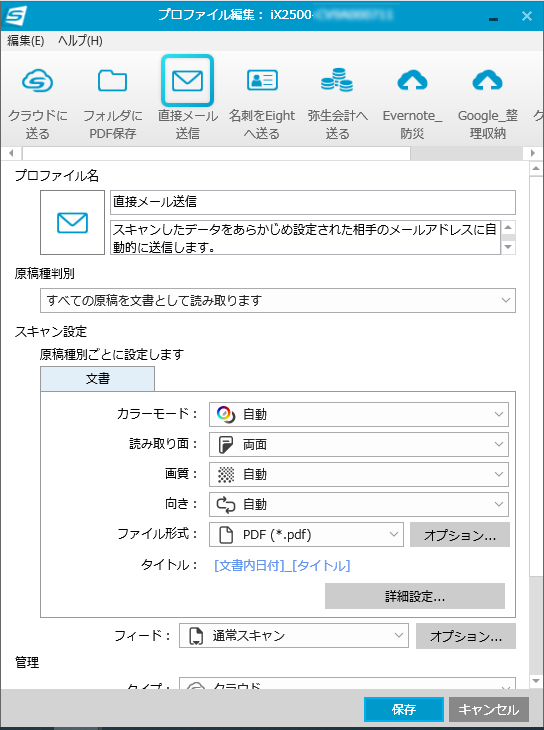This screenshot has height=730, width=544.
Task: Open the タイプ クラウド dropdown
Action: point(347,685)
